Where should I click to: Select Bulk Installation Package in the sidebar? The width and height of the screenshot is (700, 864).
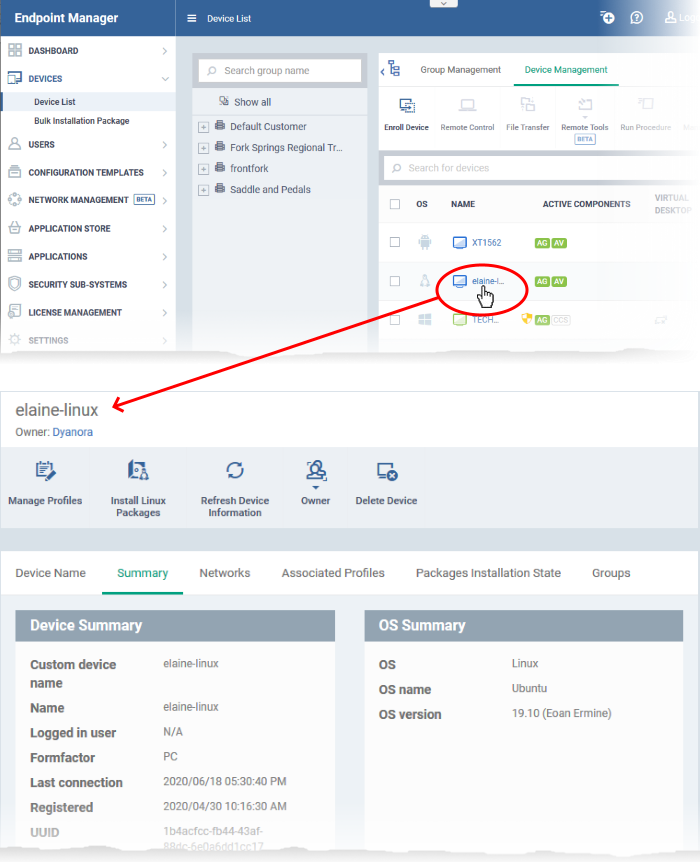pyautogui.click(x=82, y=121)
